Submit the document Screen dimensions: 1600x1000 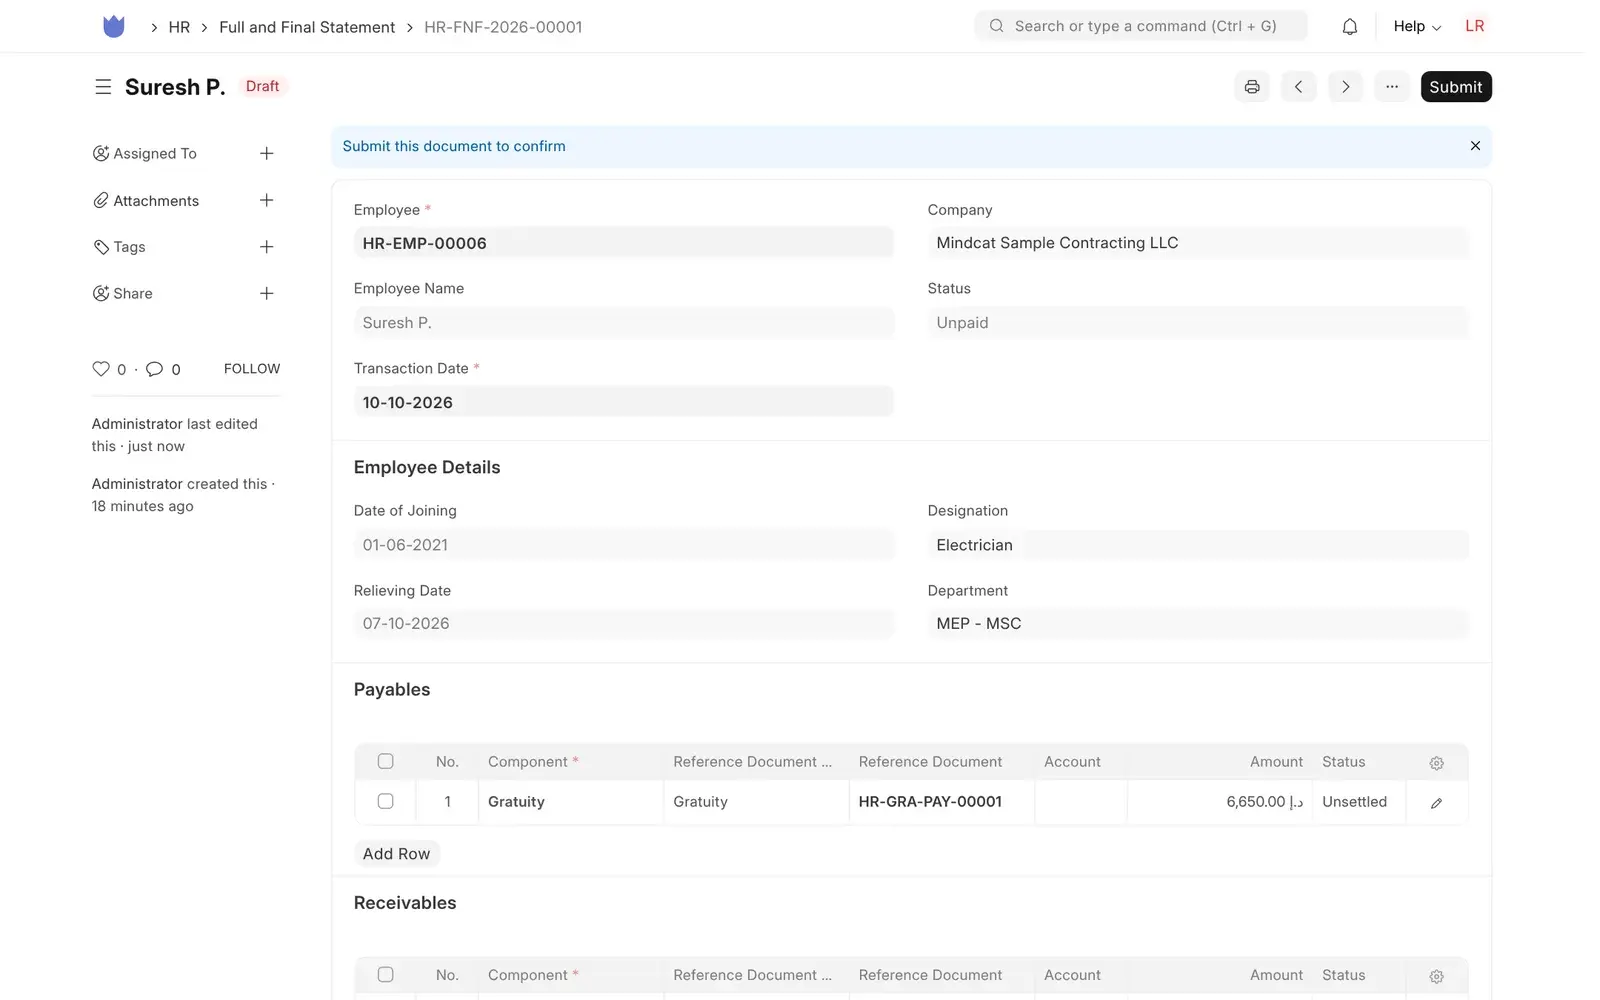(x=1455, y=87)
